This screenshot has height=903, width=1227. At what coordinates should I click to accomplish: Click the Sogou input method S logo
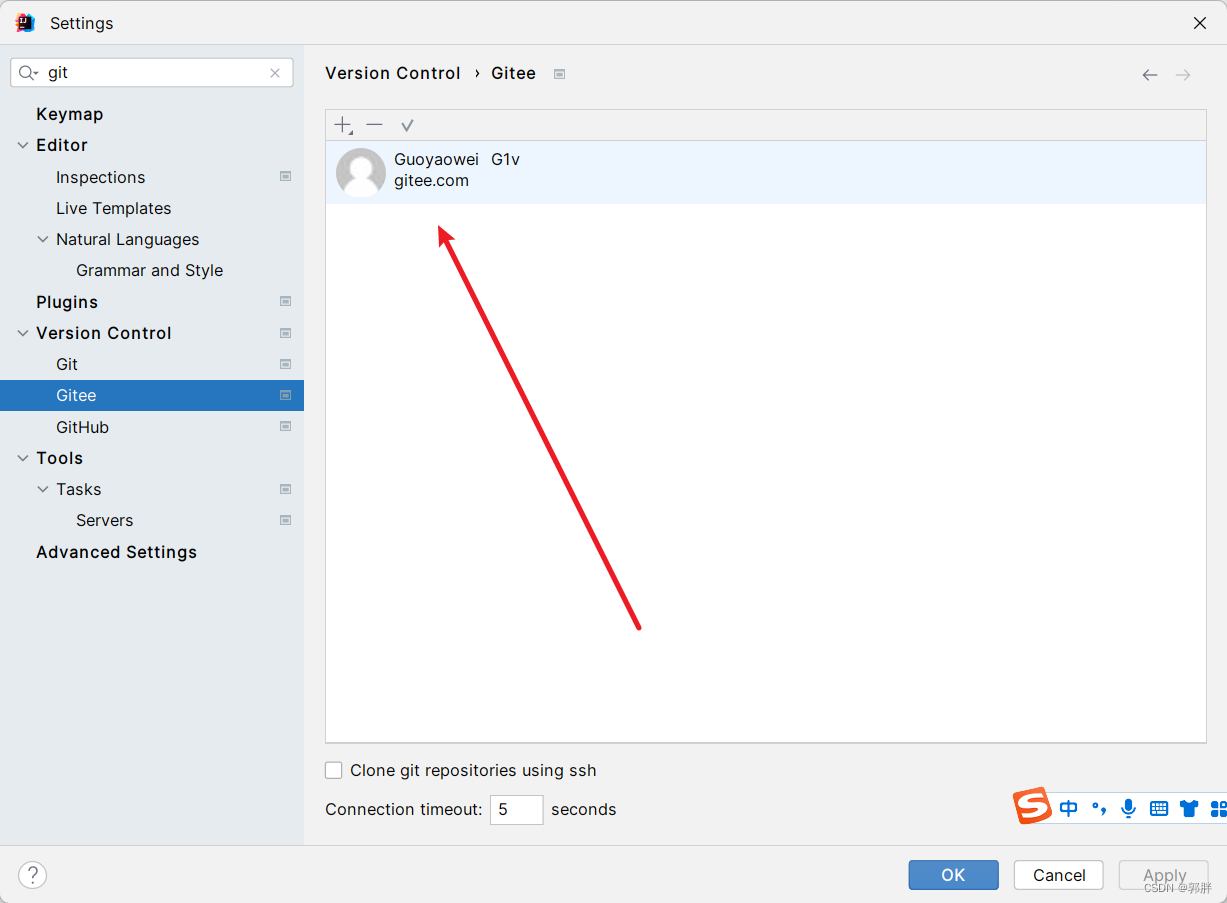pos(1033,805)
